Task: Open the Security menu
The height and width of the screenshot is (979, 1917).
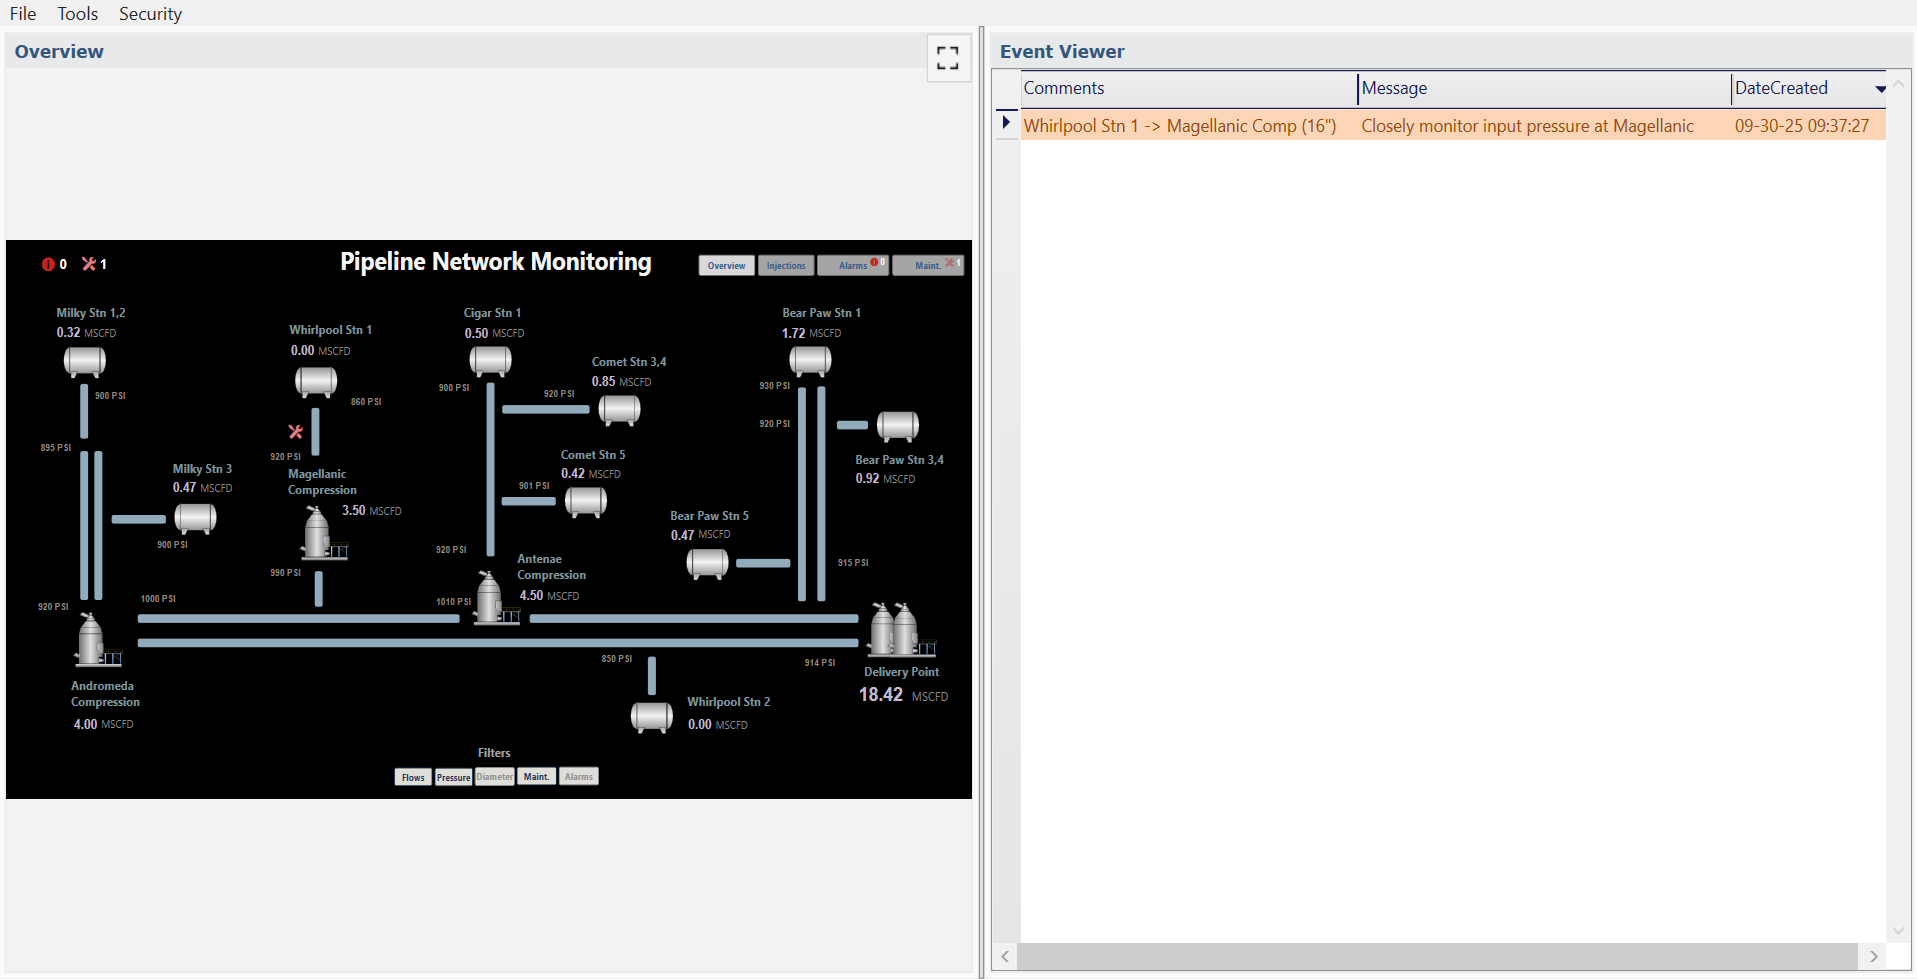Action: tap(150, 14)
